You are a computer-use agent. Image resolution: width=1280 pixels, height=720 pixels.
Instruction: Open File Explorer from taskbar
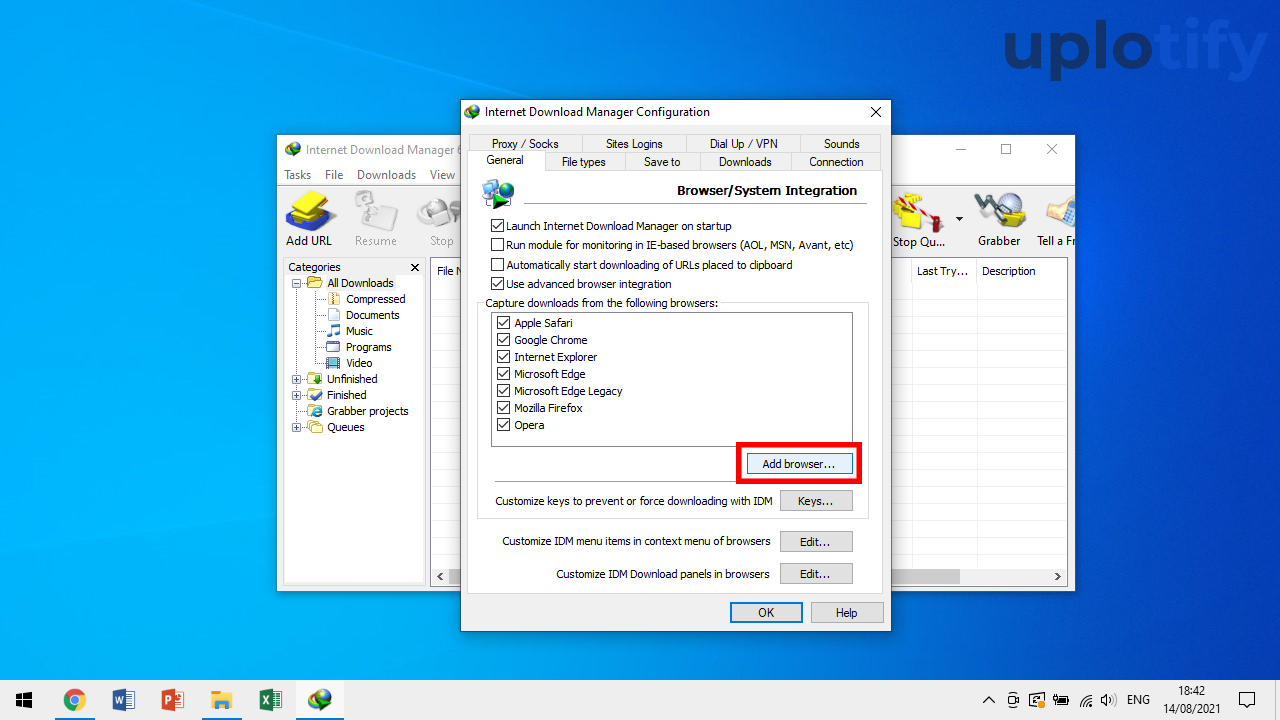221,700
